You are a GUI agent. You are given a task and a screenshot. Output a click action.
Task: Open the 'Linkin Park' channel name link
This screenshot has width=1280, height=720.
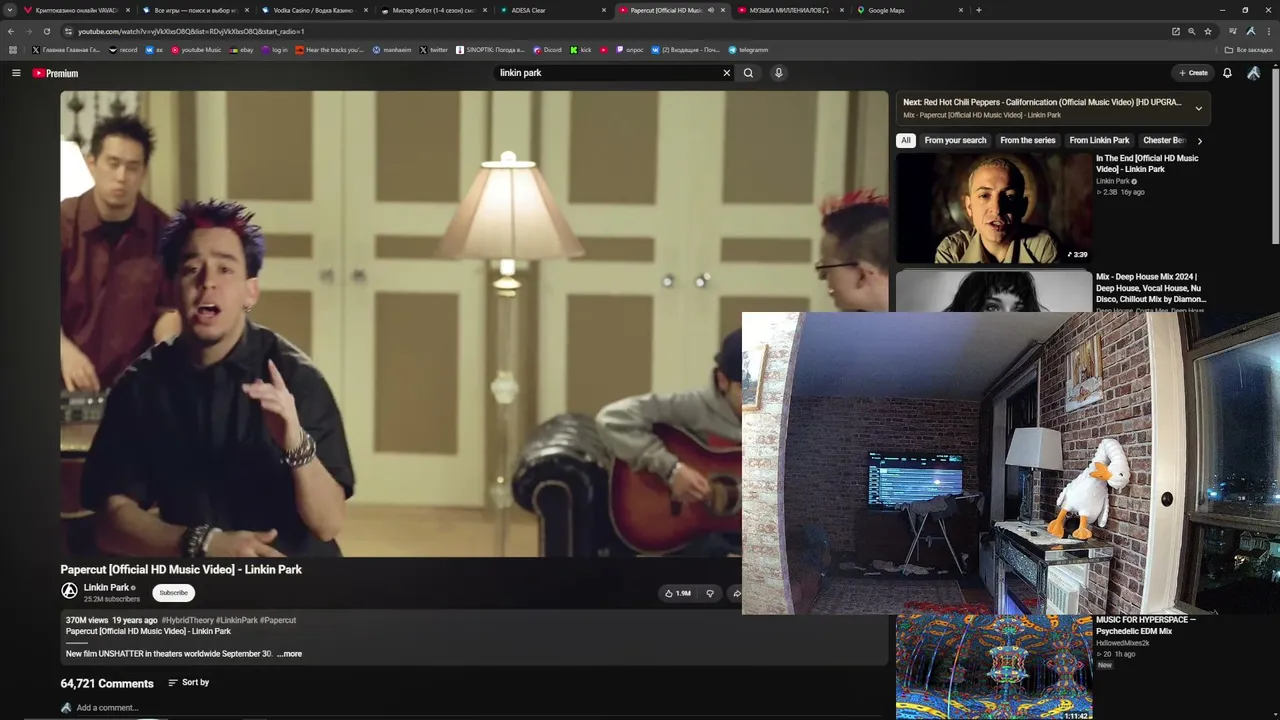pyautogui.click(x=106, y=588)
